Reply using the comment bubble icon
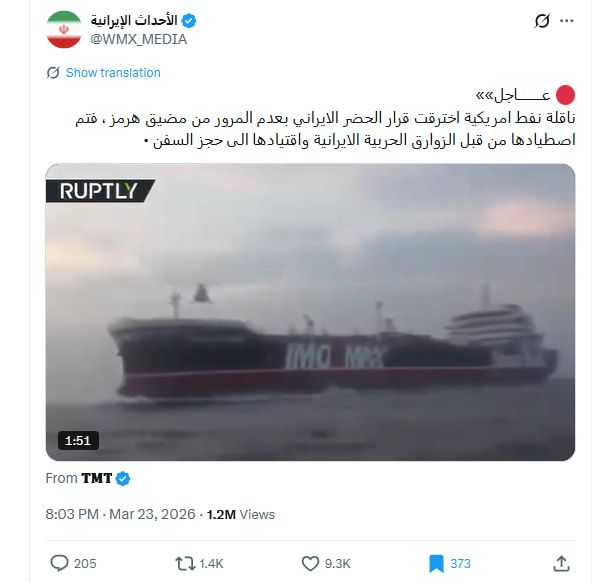 (59, 564)
